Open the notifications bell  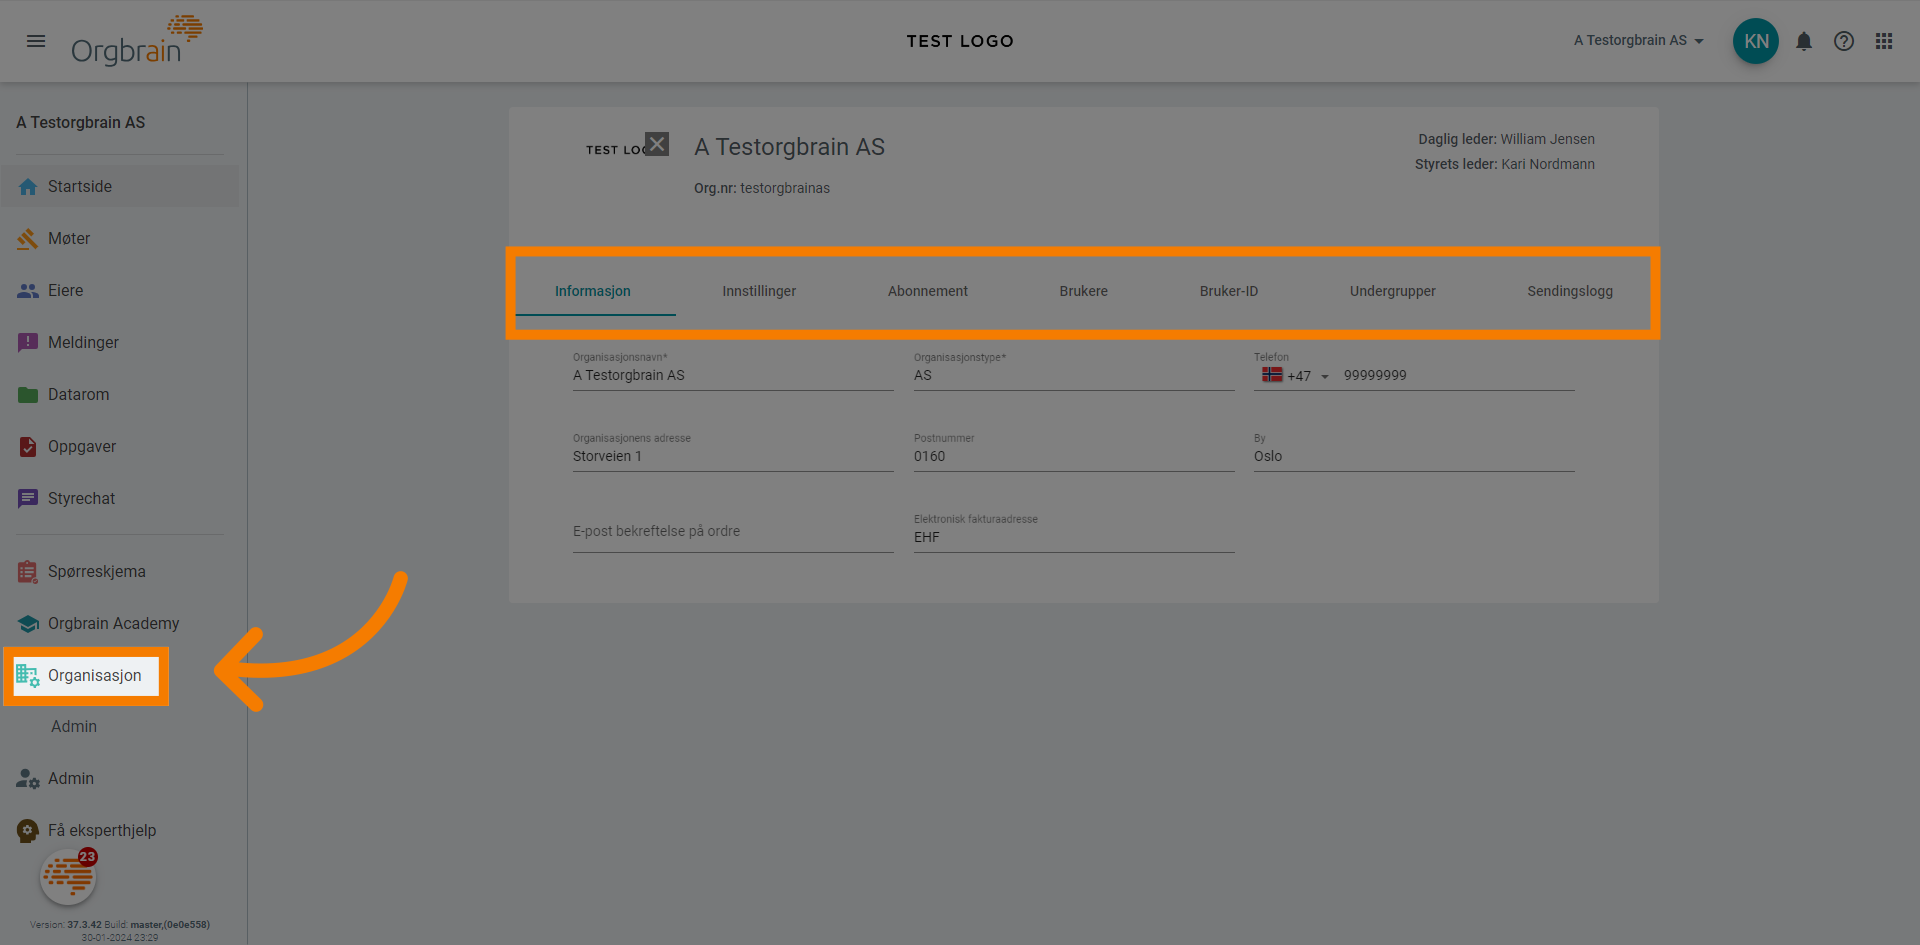(x=1804, y=41)
